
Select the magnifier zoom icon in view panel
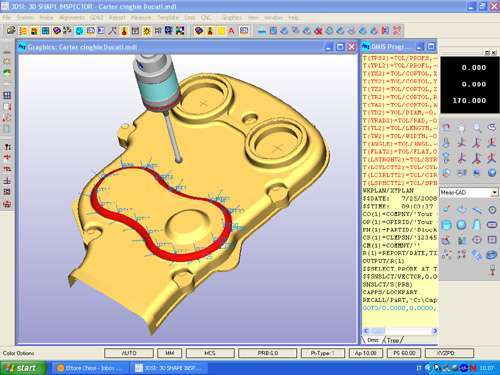(x=477, y=128)
